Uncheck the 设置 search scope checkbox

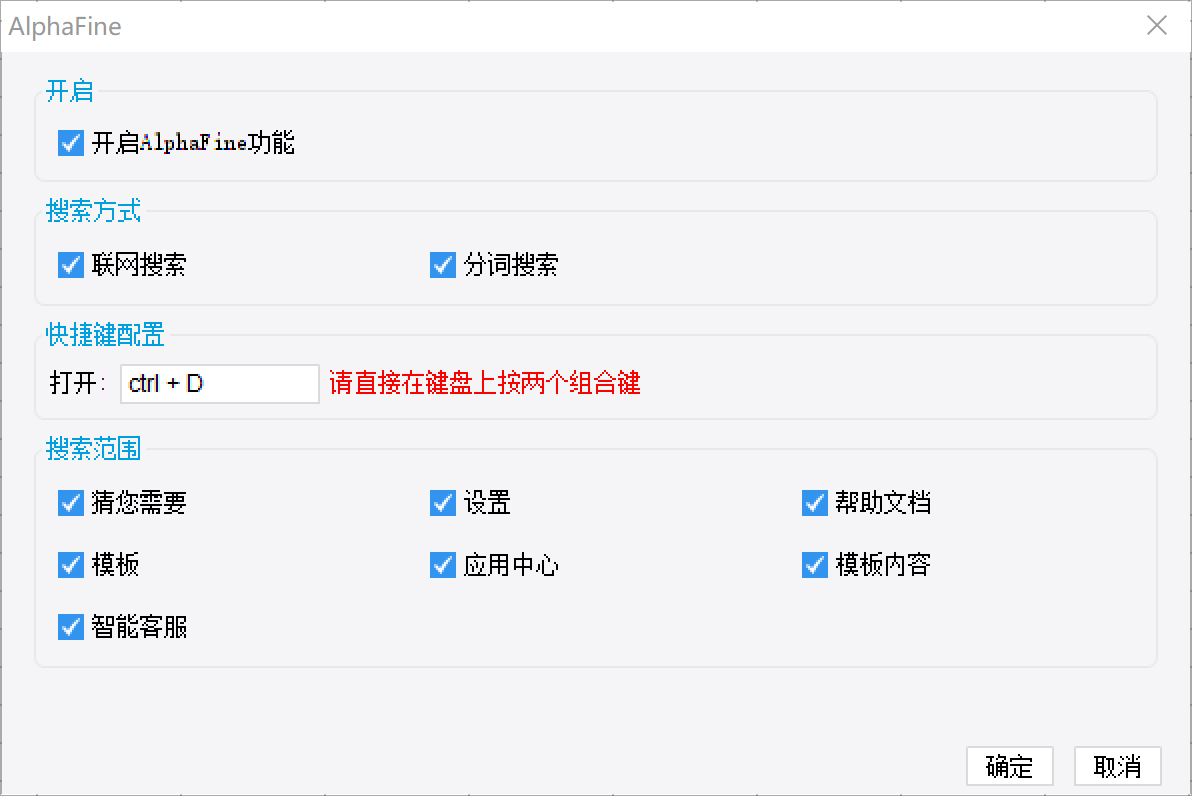click(x=443, y=502)
